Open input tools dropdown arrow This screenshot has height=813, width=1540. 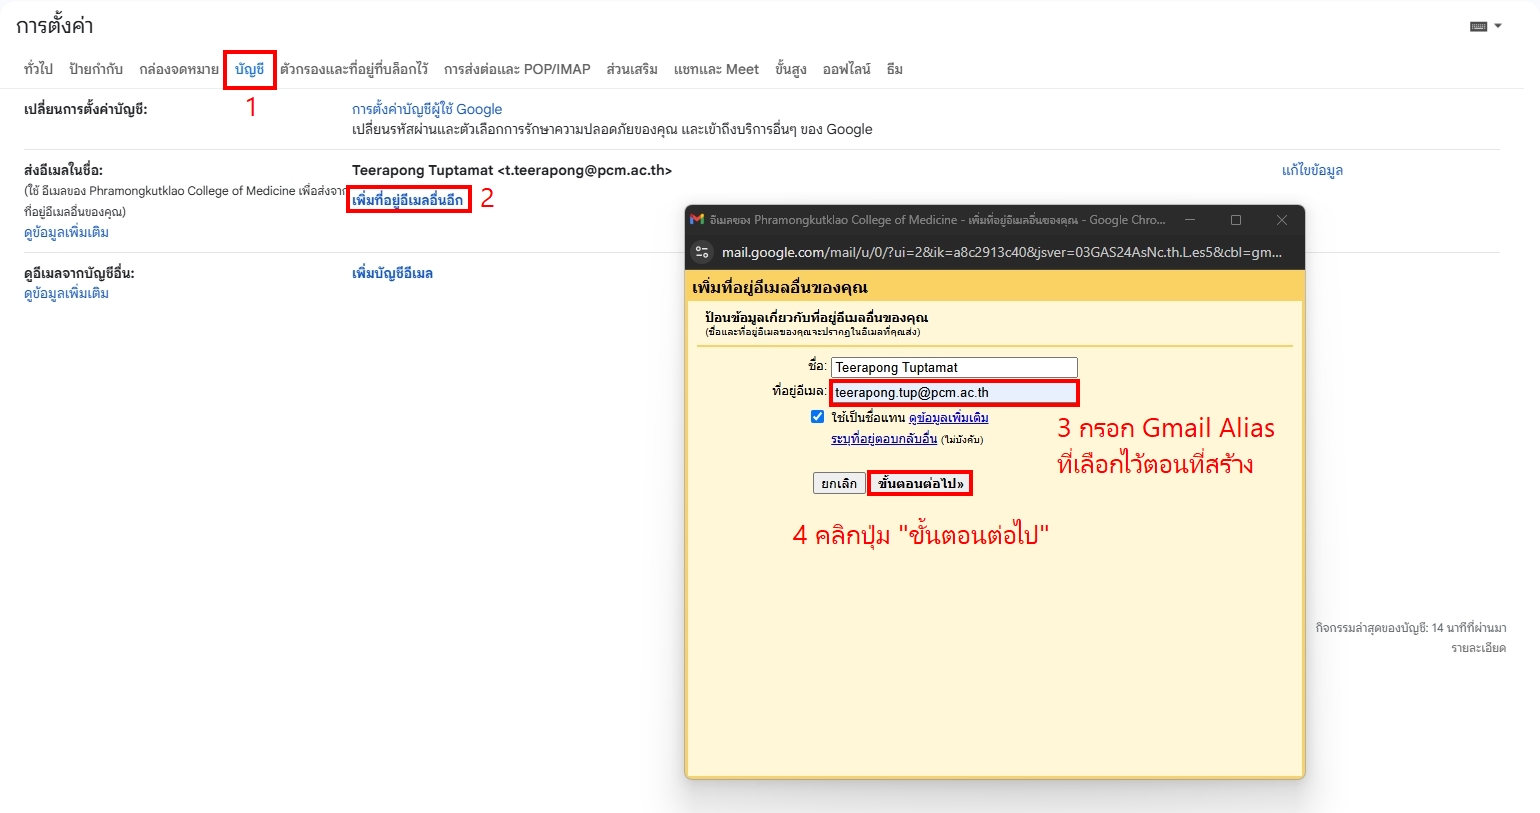[1498, 27]
